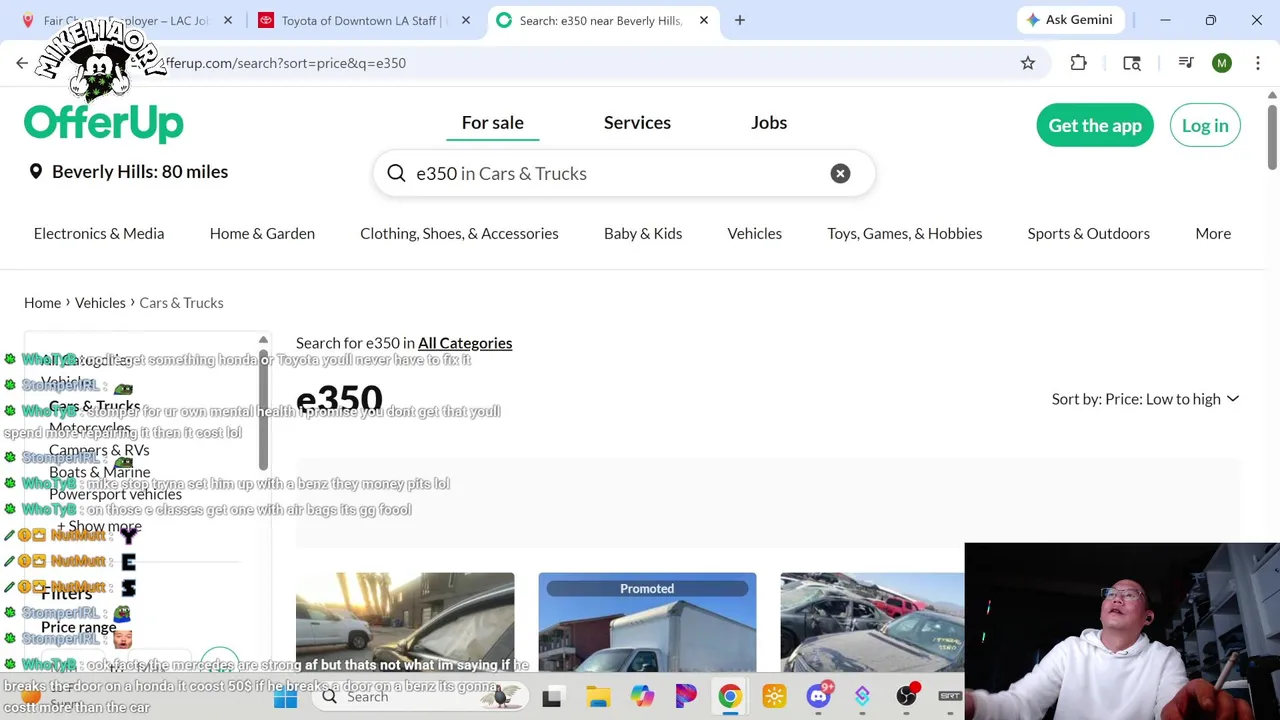Open Task View on taskbar
1280x720 pixels.
pos(552,696)
